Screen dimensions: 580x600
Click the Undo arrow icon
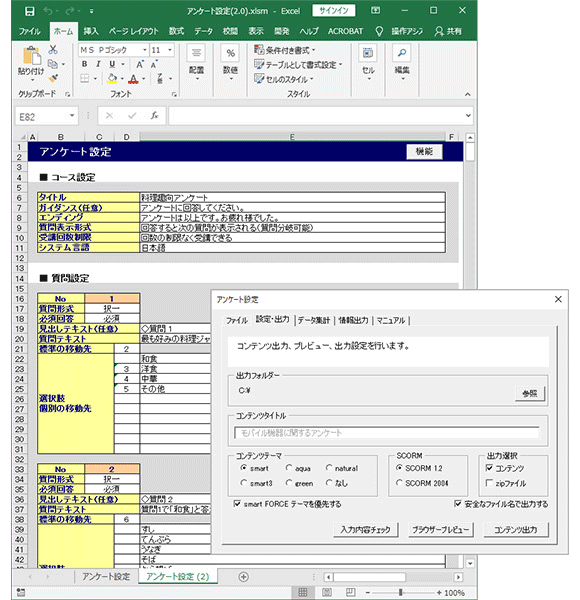click(x=48, y=11)
